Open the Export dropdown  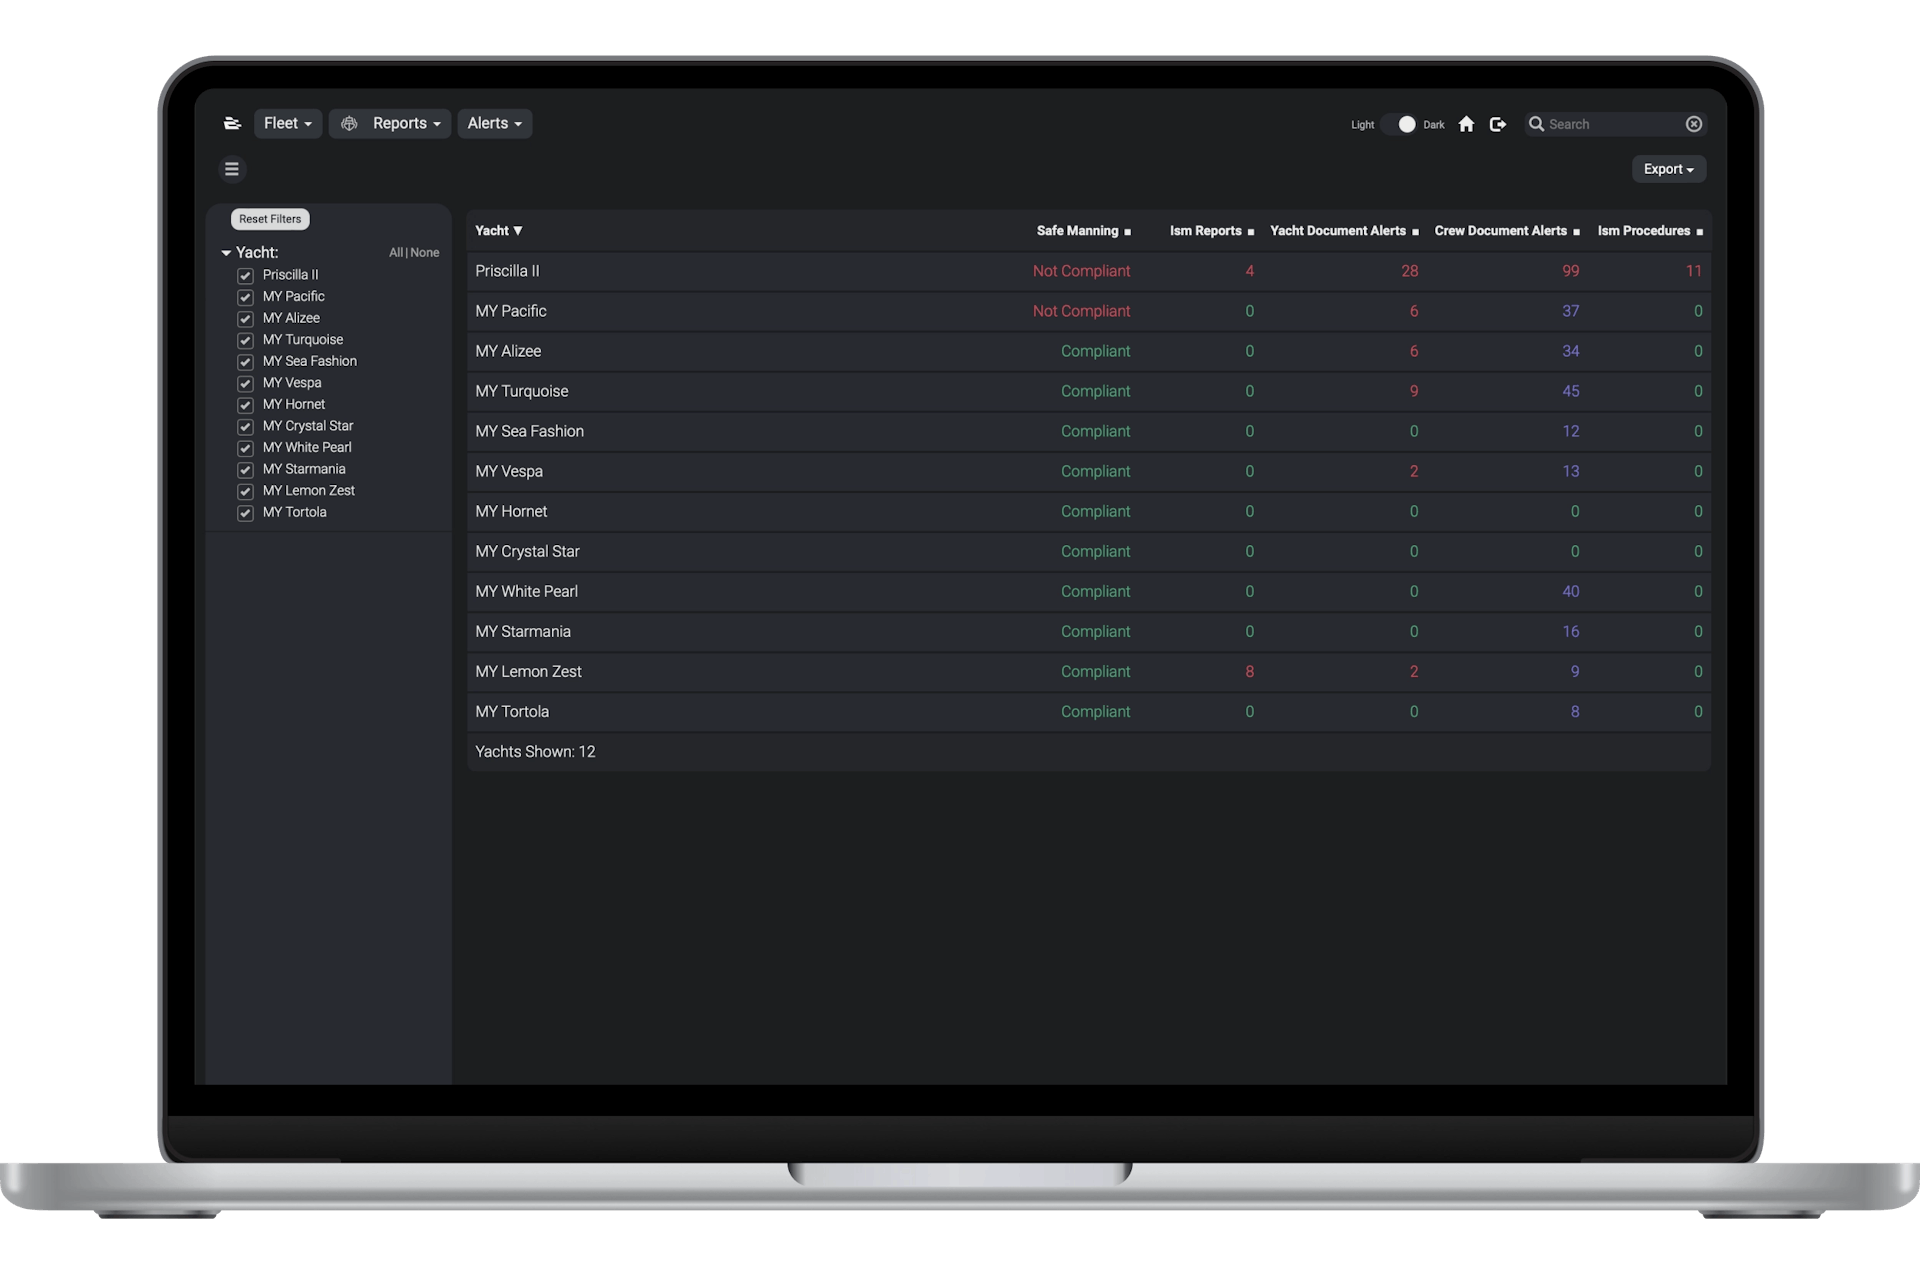tap(1668, 169)
